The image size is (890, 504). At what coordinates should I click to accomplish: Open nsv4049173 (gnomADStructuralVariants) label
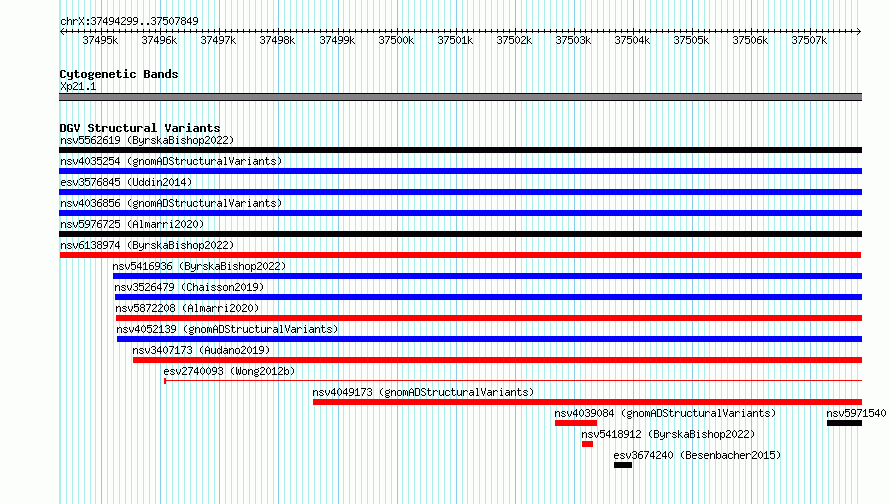[423, 392]
